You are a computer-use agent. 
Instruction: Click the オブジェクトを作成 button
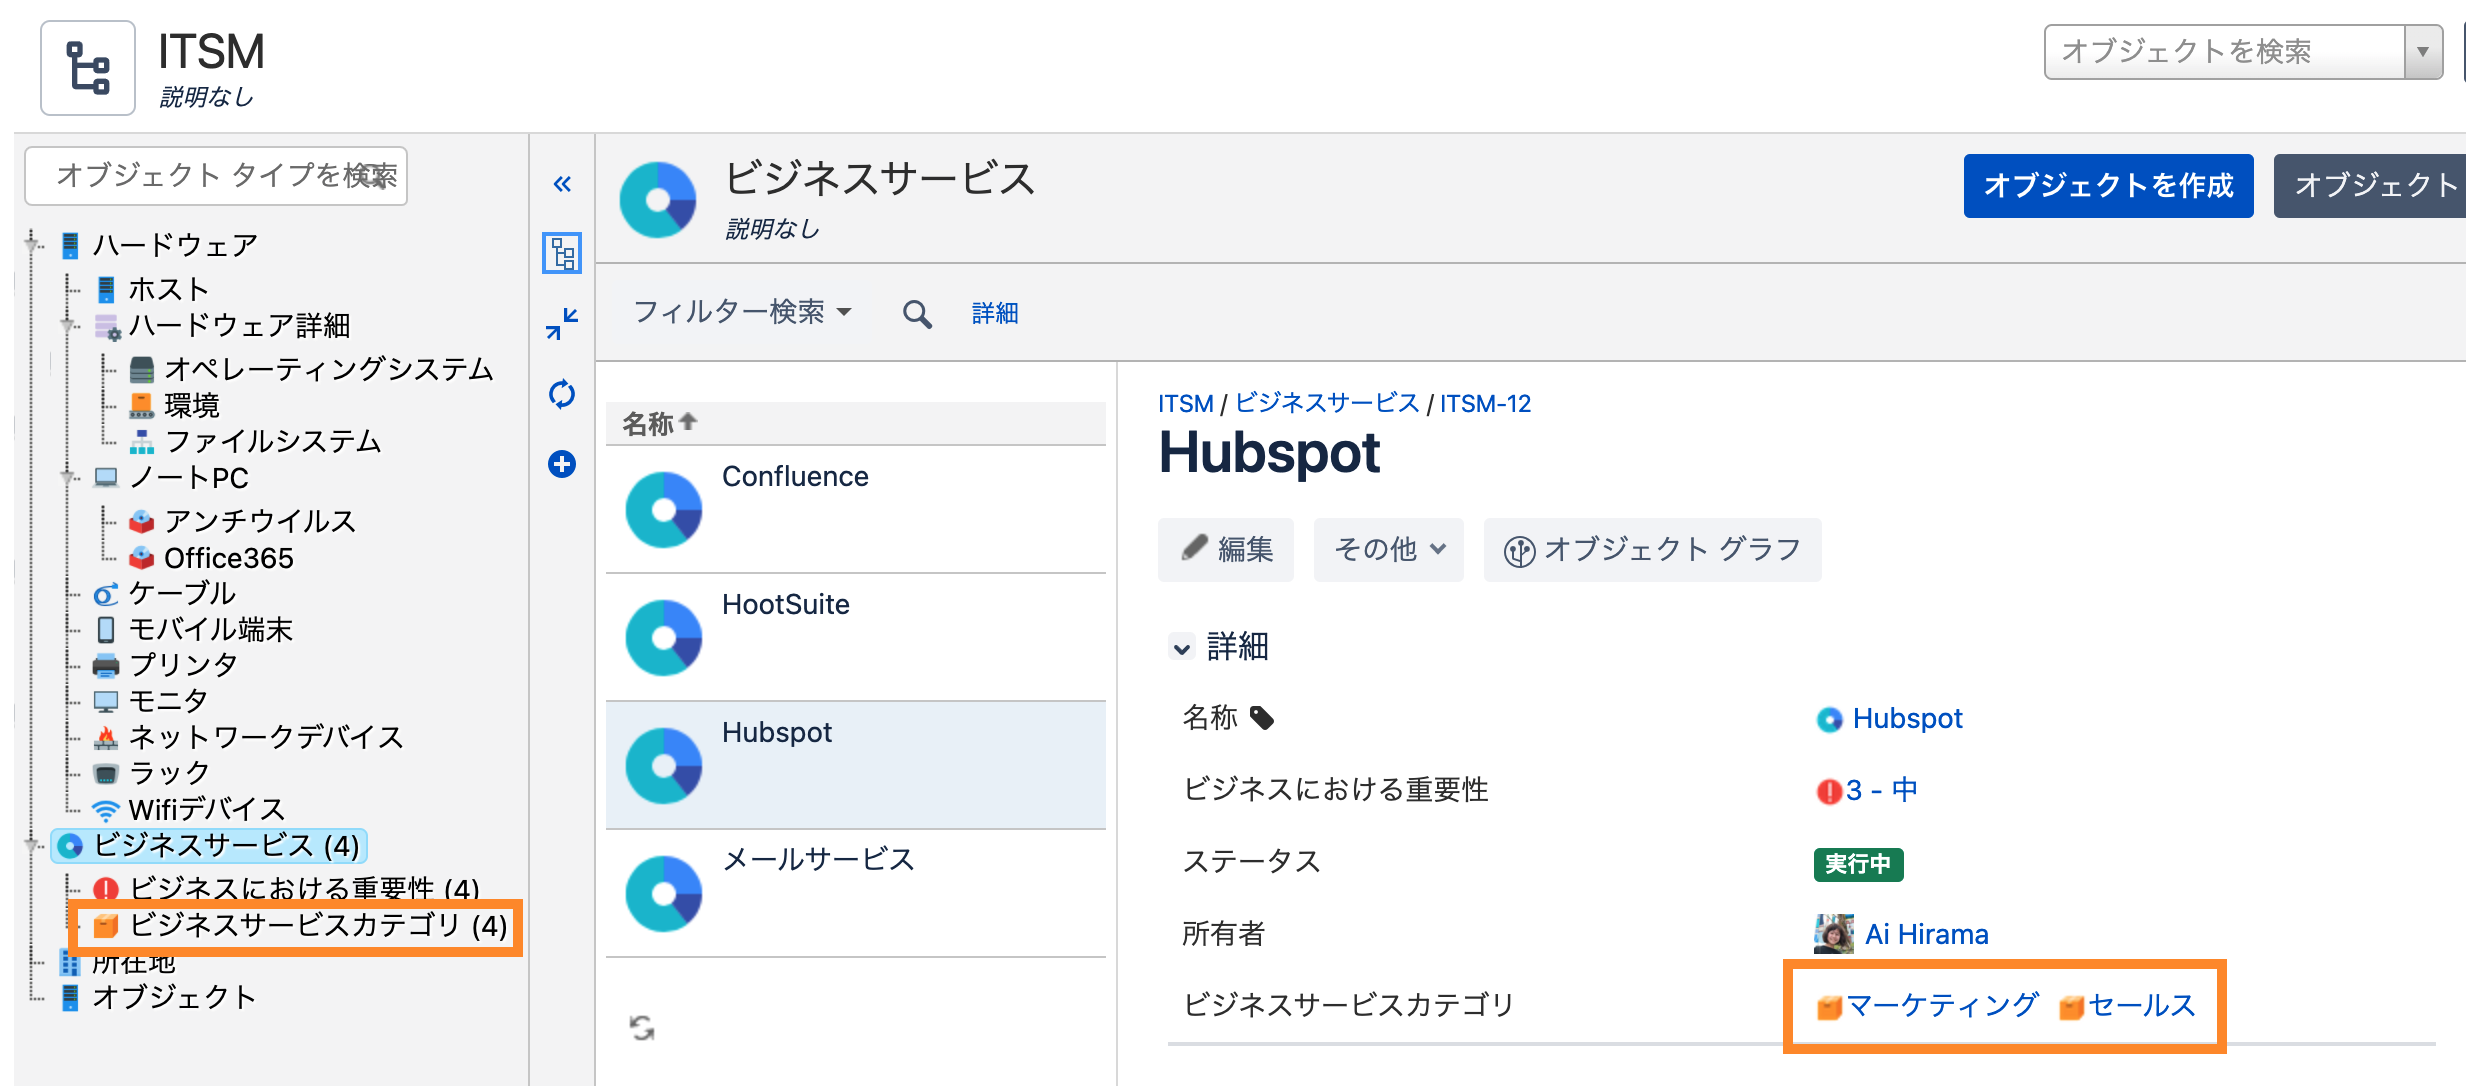point(2108,186)
